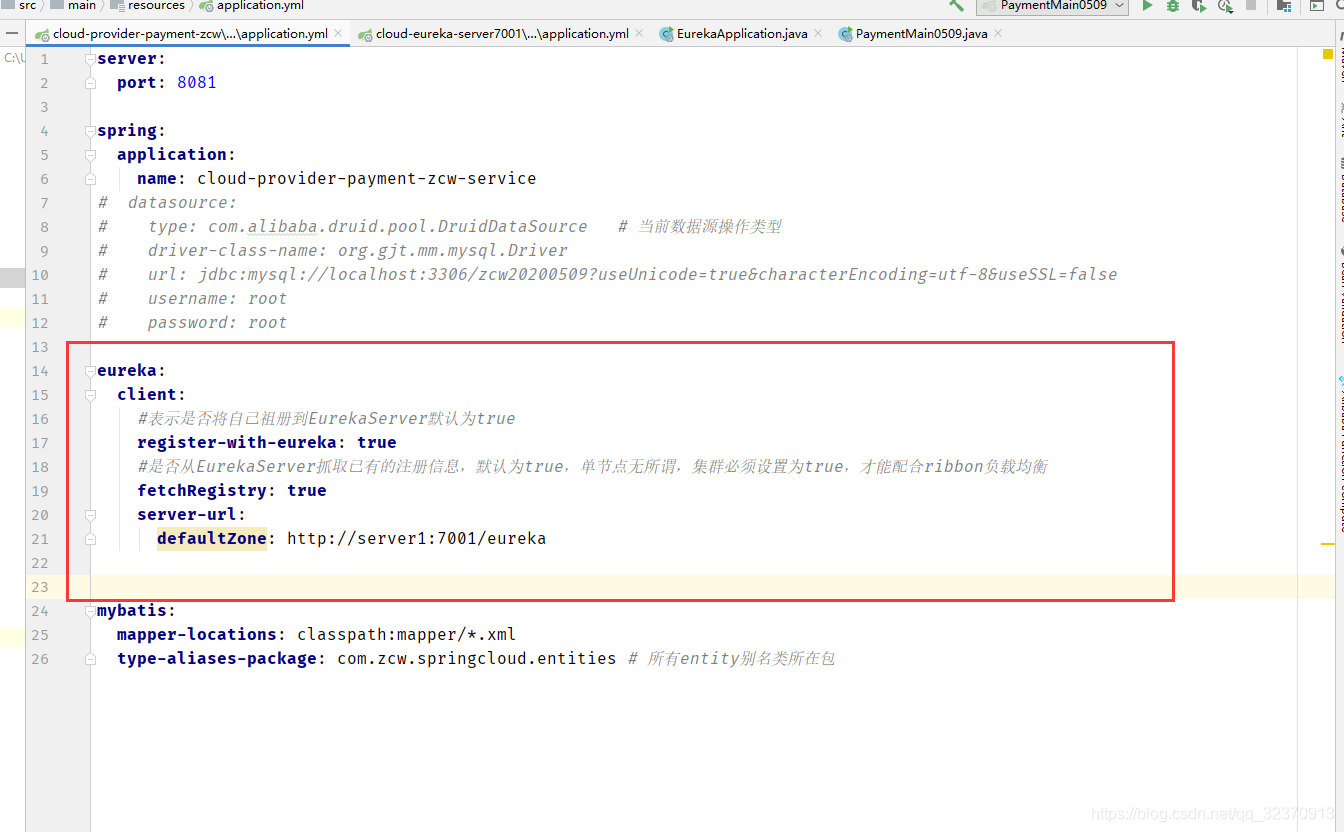This screenshot has height=832, width=1344.
Task: Collapse the application block fold marker on line 5
Action: coord(90,155)
